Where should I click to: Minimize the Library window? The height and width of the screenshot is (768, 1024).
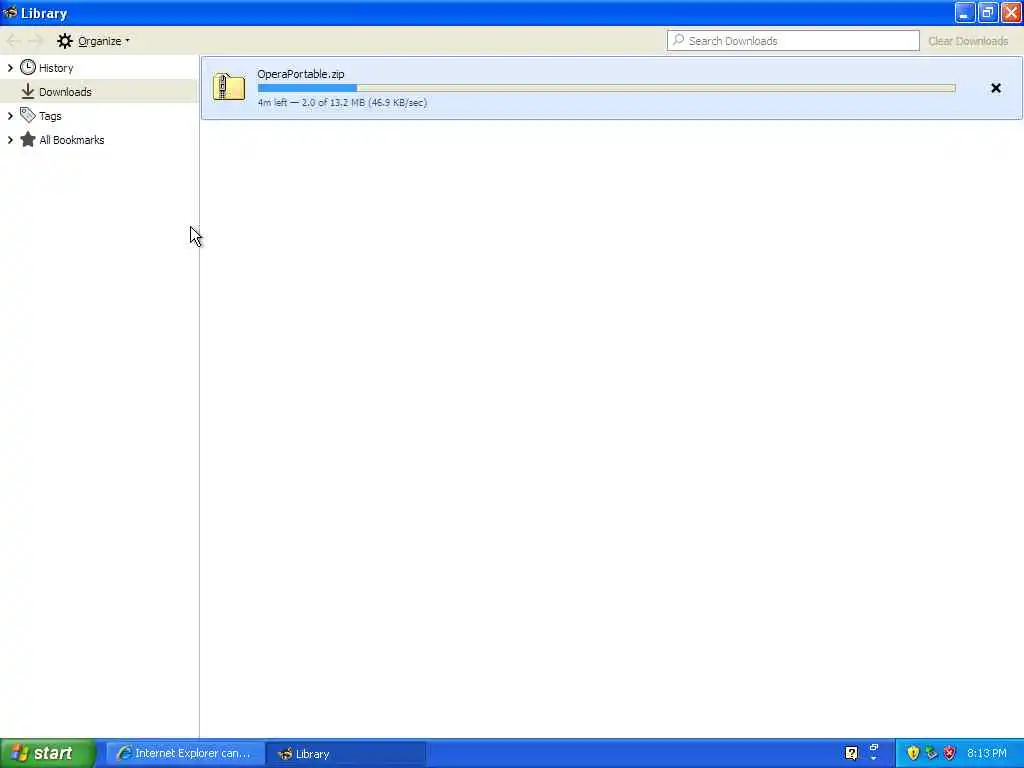click(964, 12)
